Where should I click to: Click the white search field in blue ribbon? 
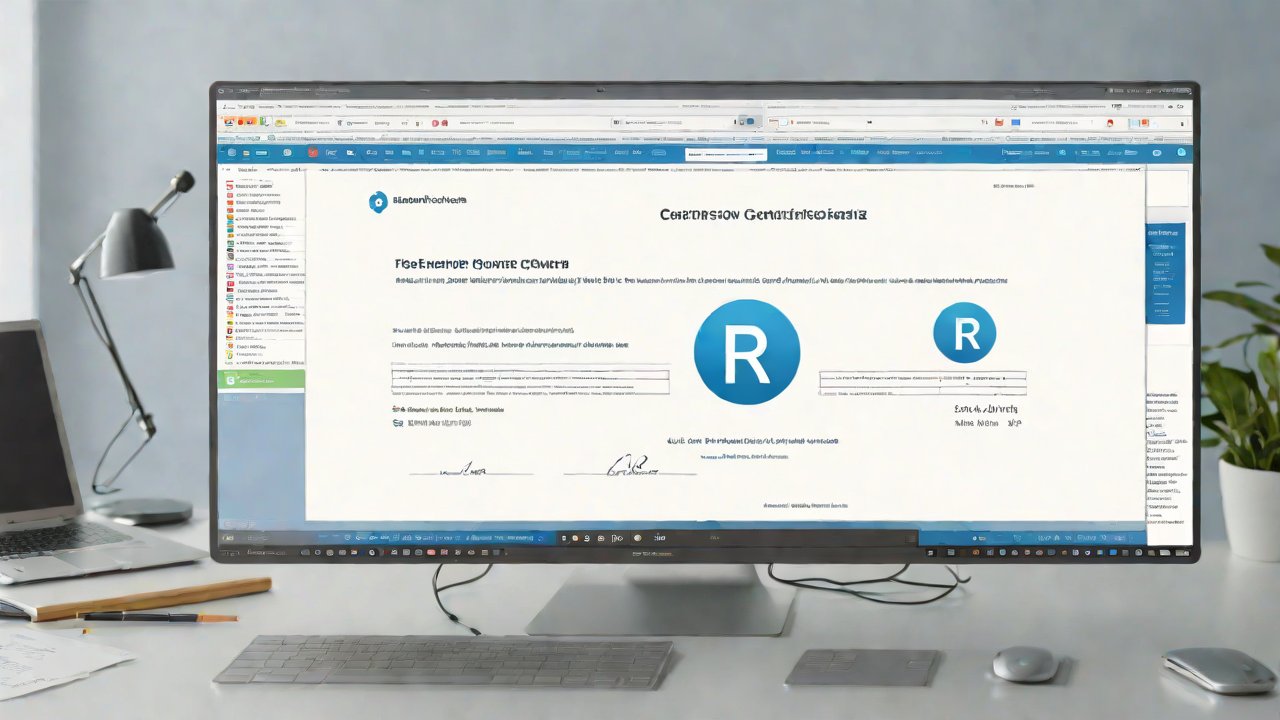click(726, 154)
